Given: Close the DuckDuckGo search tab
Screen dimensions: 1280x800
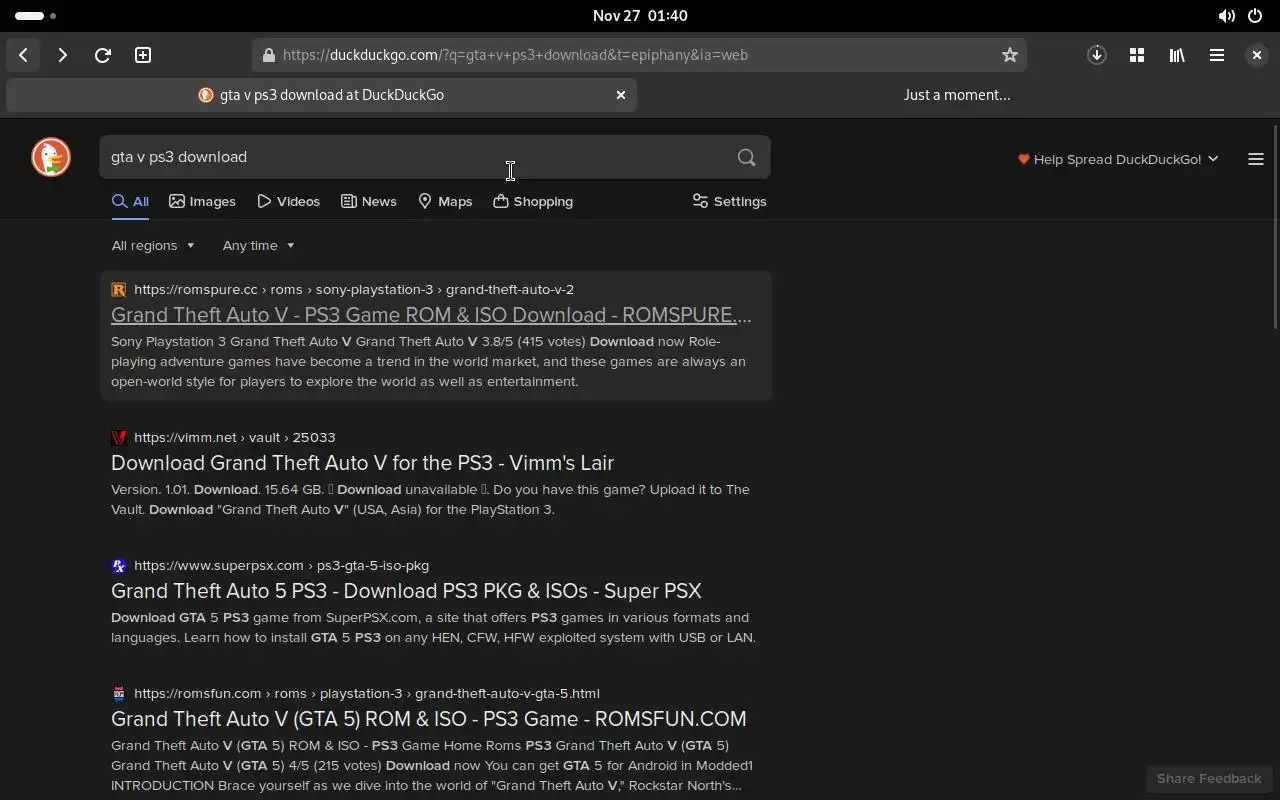Looking at the screenshot, I should [x=621, y=95].
